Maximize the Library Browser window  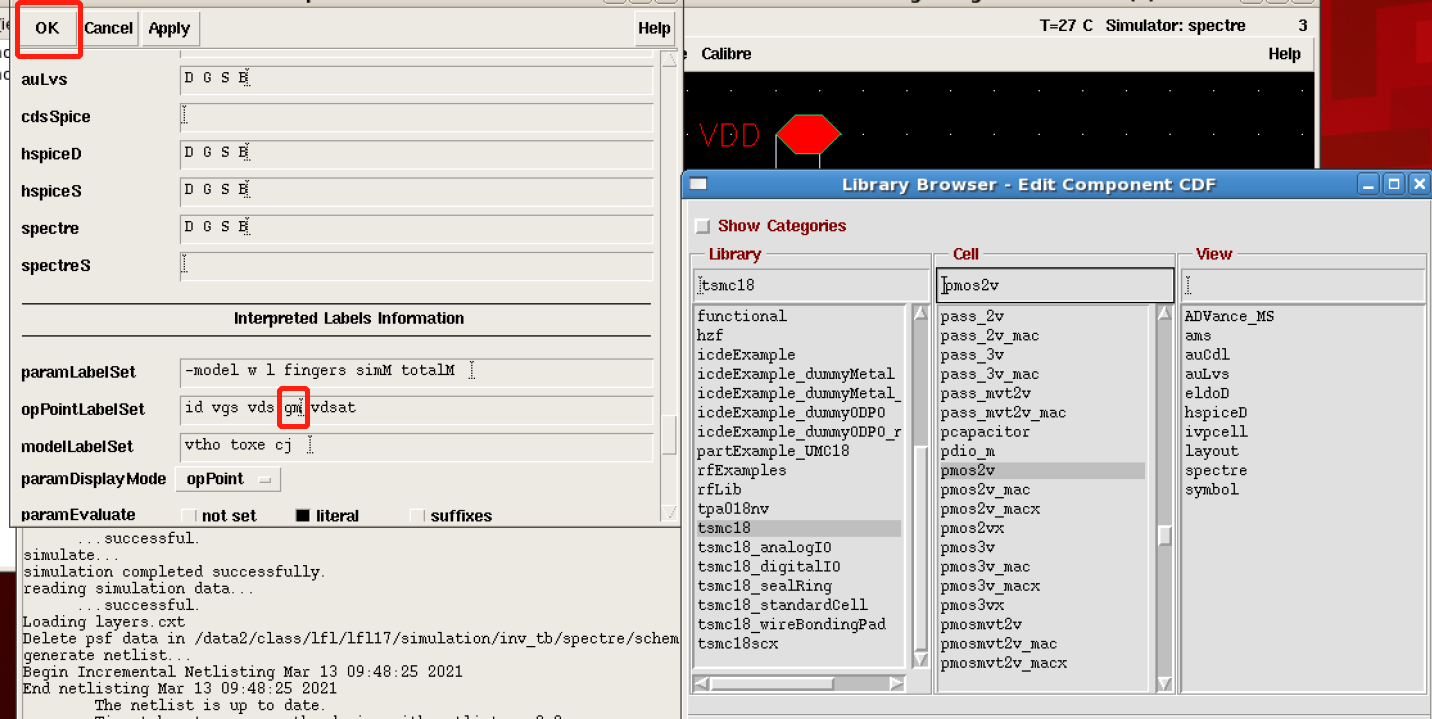1393,184
